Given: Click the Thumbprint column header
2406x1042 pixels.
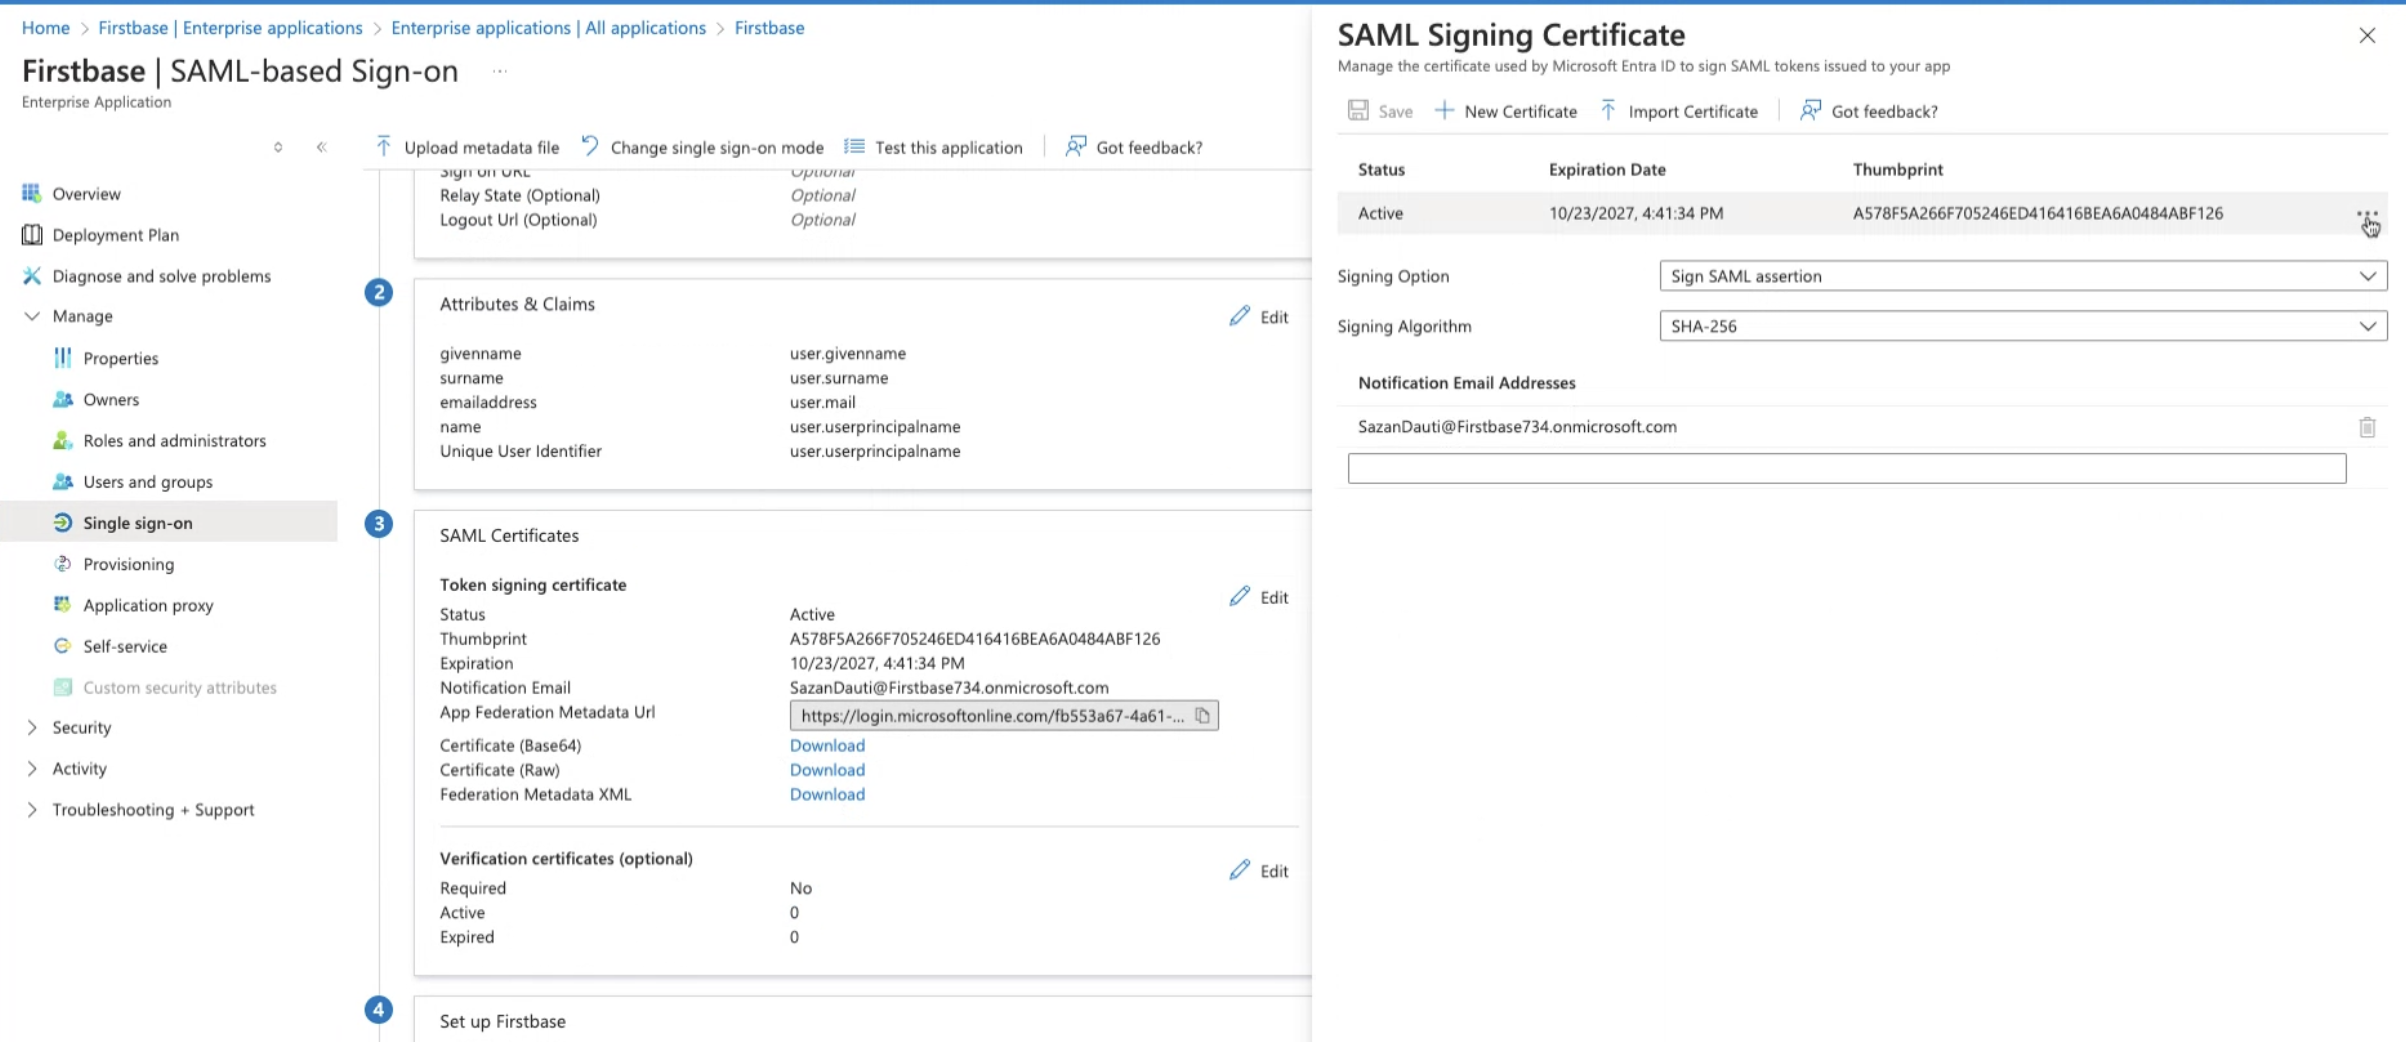Looking at the screenshot, I should click(1897, 169).
